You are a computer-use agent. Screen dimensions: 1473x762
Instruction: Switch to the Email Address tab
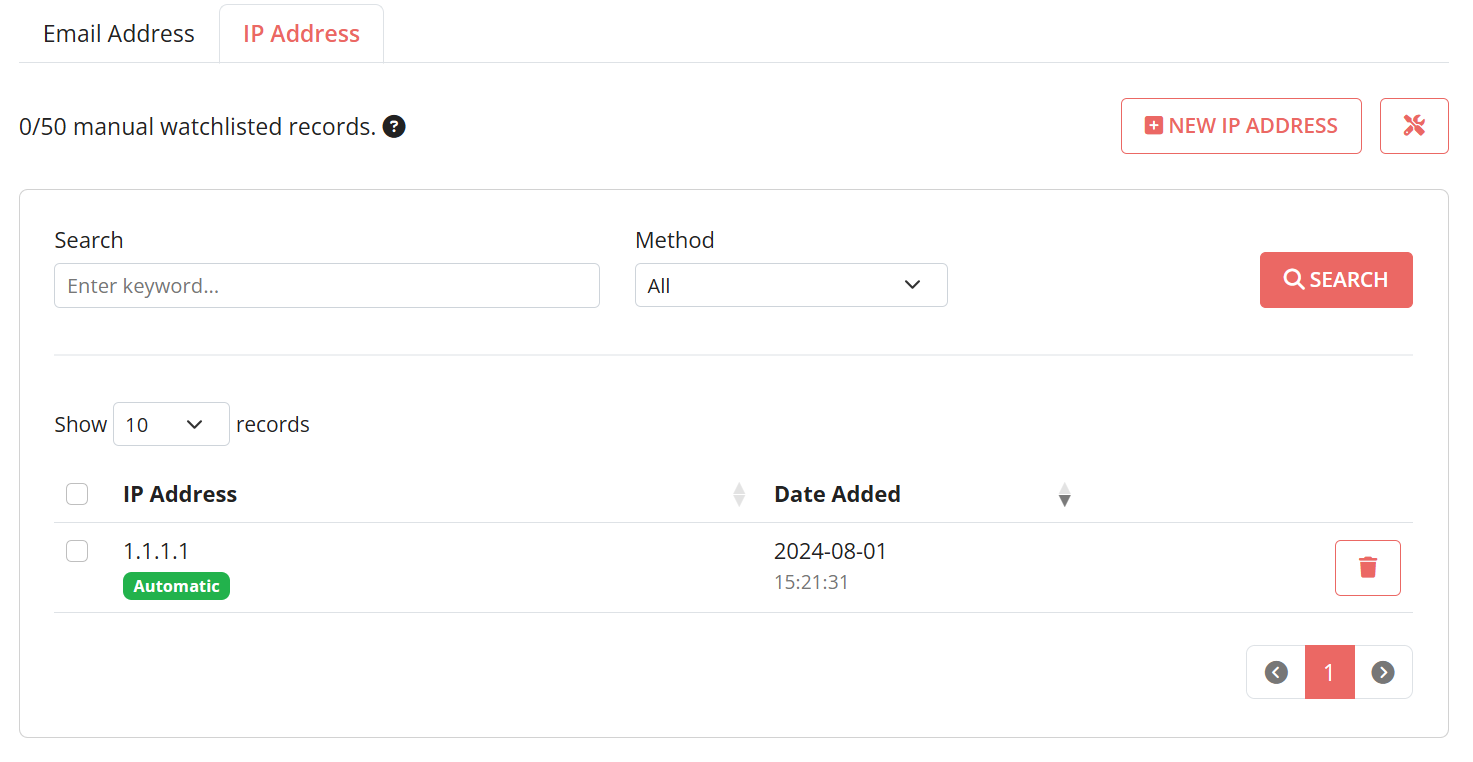(x=119, y=33)
